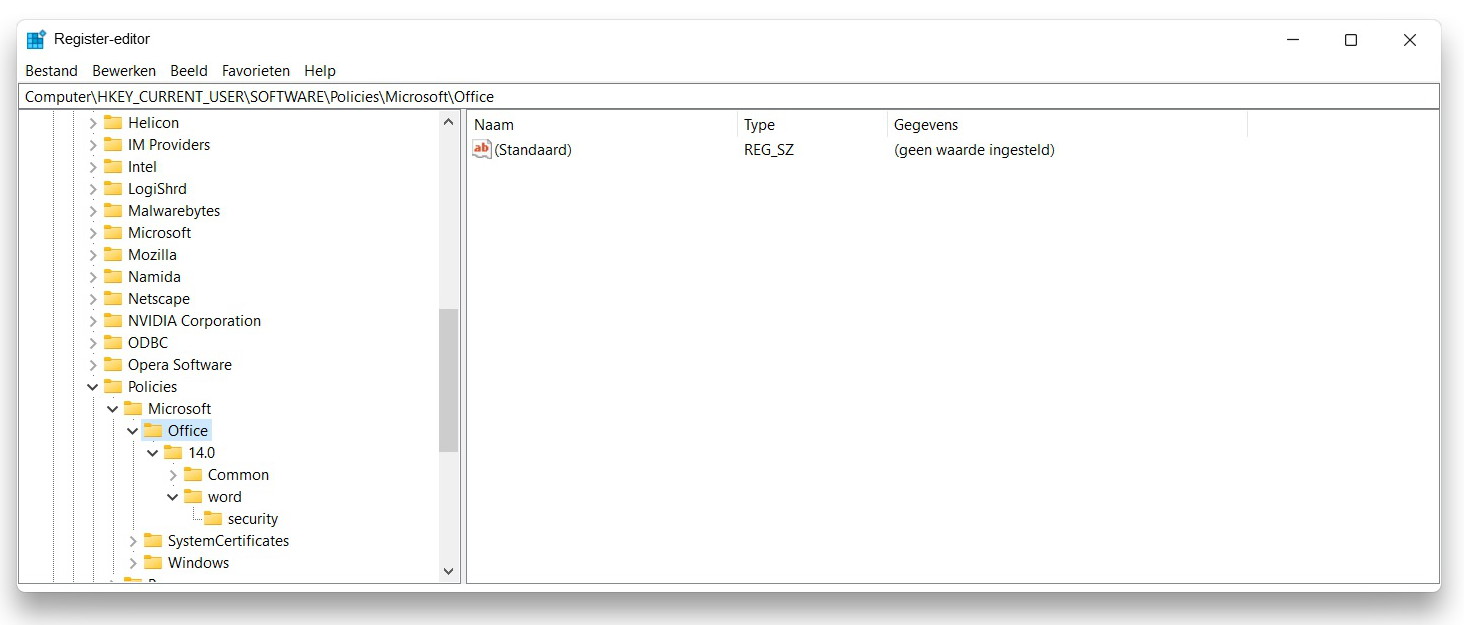Select the Policies folder icon

tap(113, 387)
